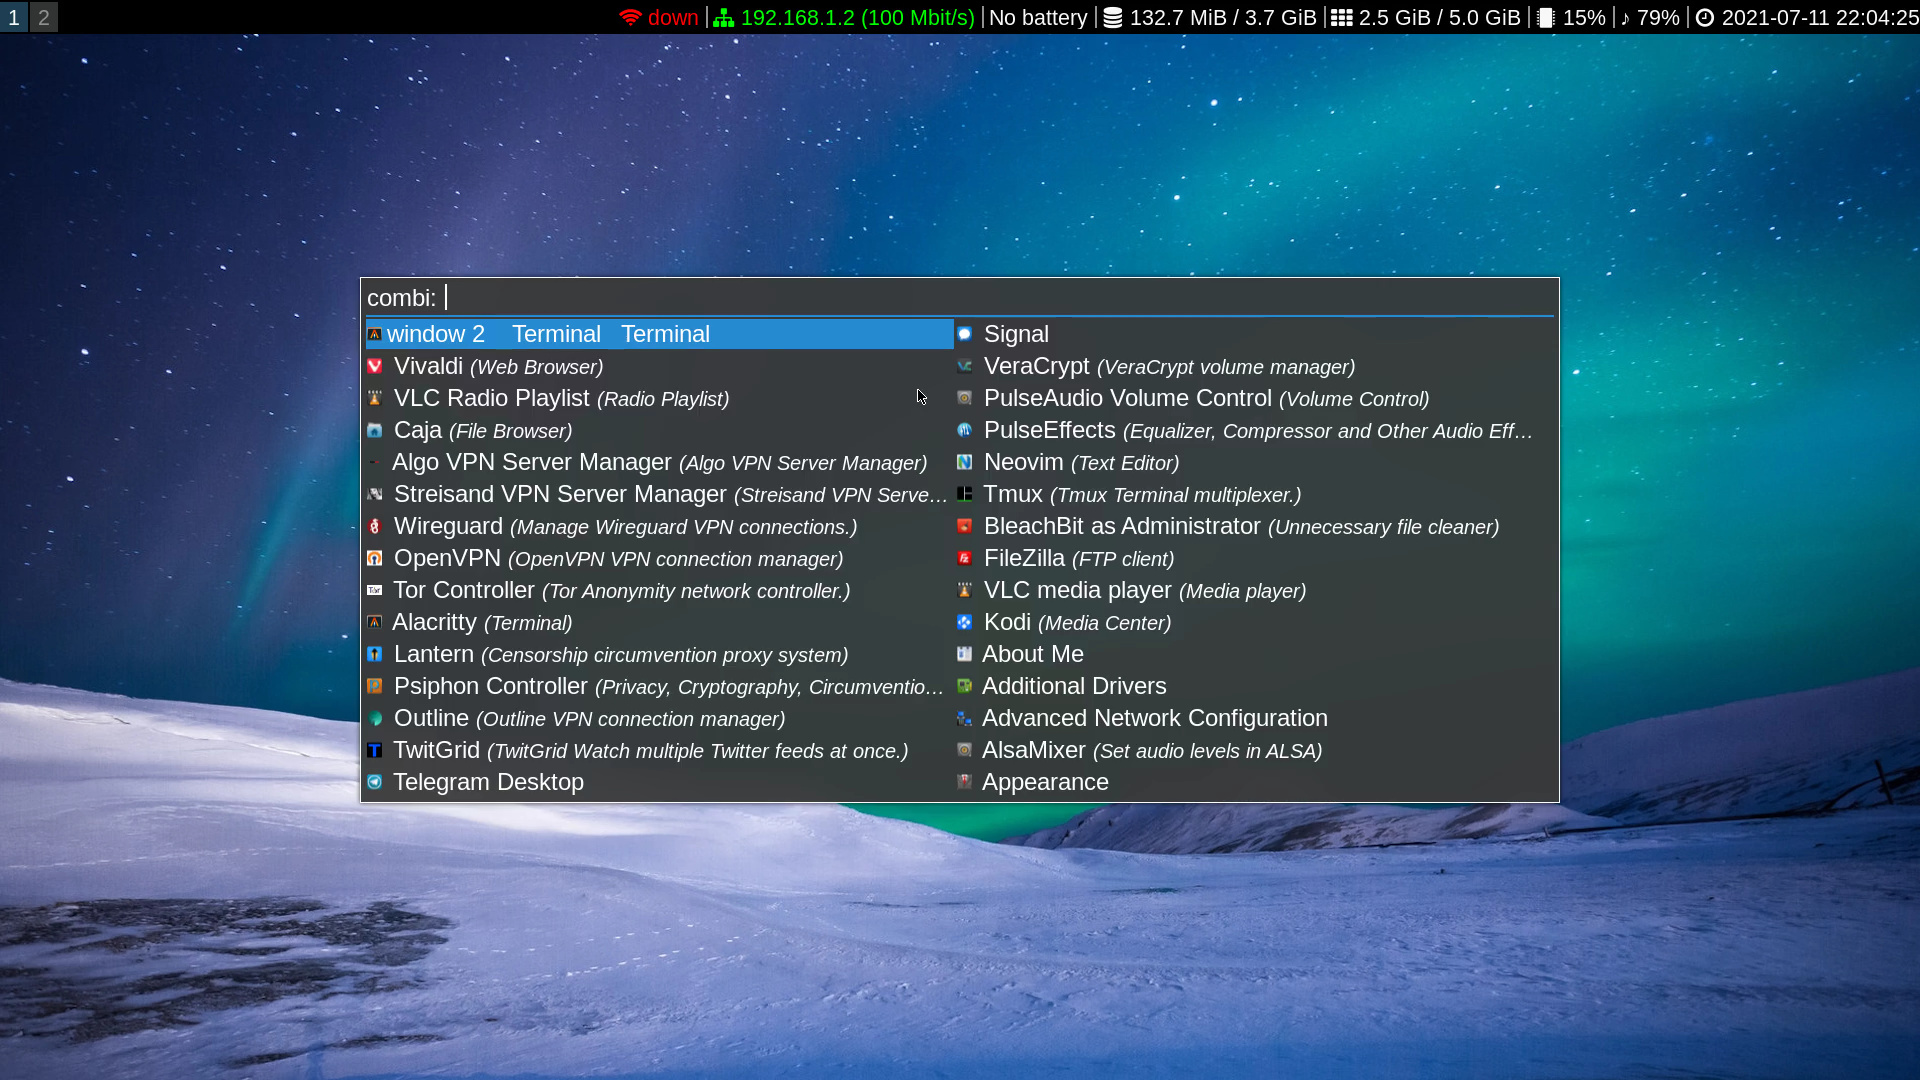Image resolution: width=1920 pixels, height=1080 pixels.
Task: Click the Kodi icon
Action: click(x=965, y=622)
